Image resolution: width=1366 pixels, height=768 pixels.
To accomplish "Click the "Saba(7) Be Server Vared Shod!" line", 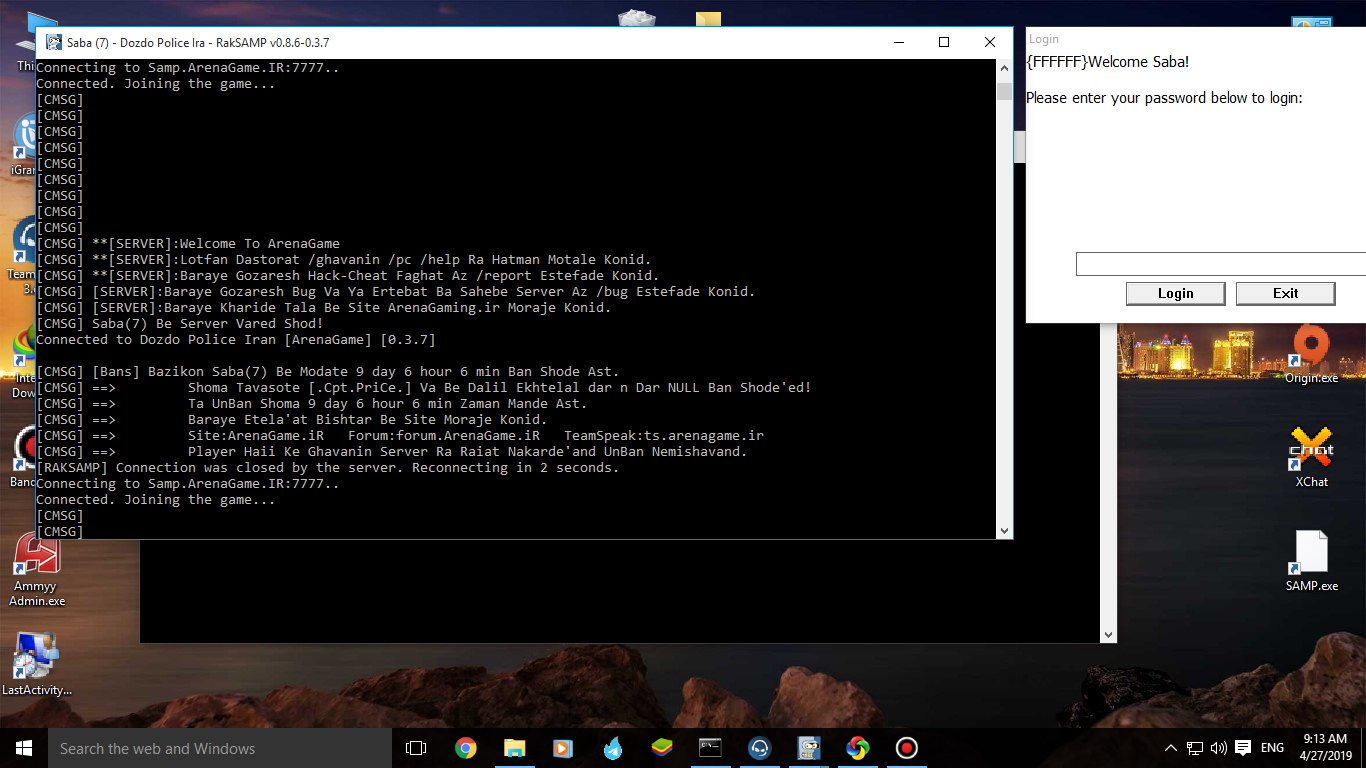I will [180, 323].
